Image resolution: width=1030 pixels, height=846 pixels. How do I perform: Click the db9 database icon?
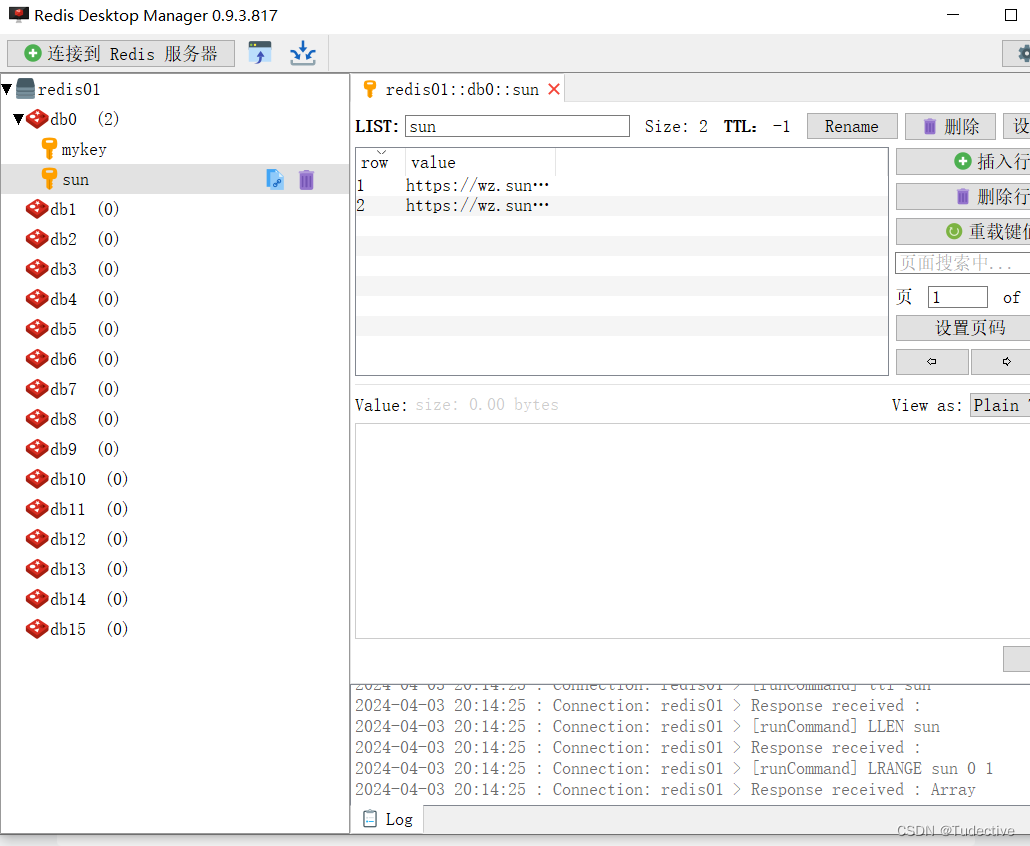tap(37, 449)
